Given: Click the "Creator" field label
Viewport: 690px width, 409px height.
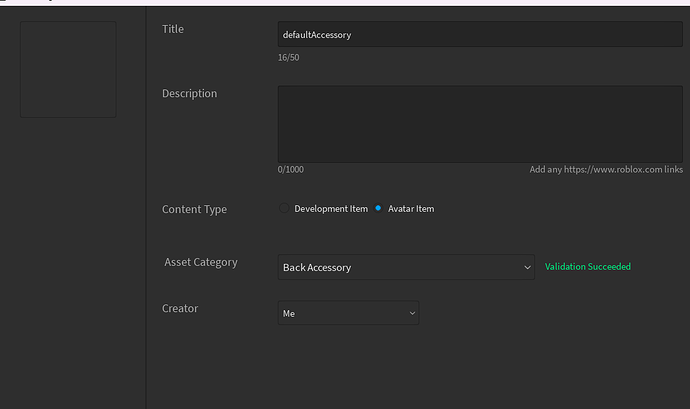Looking at the screenshot, I should click(x=180, y=308).
